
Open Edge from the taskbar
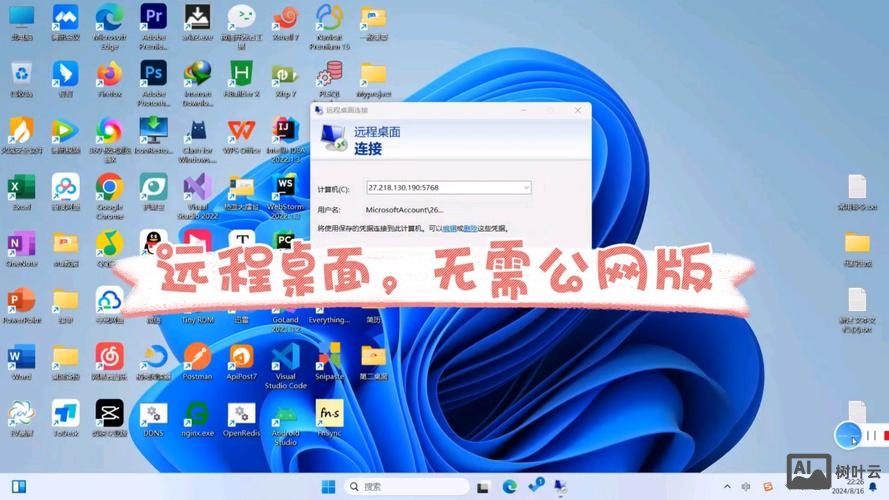(509, 486)
